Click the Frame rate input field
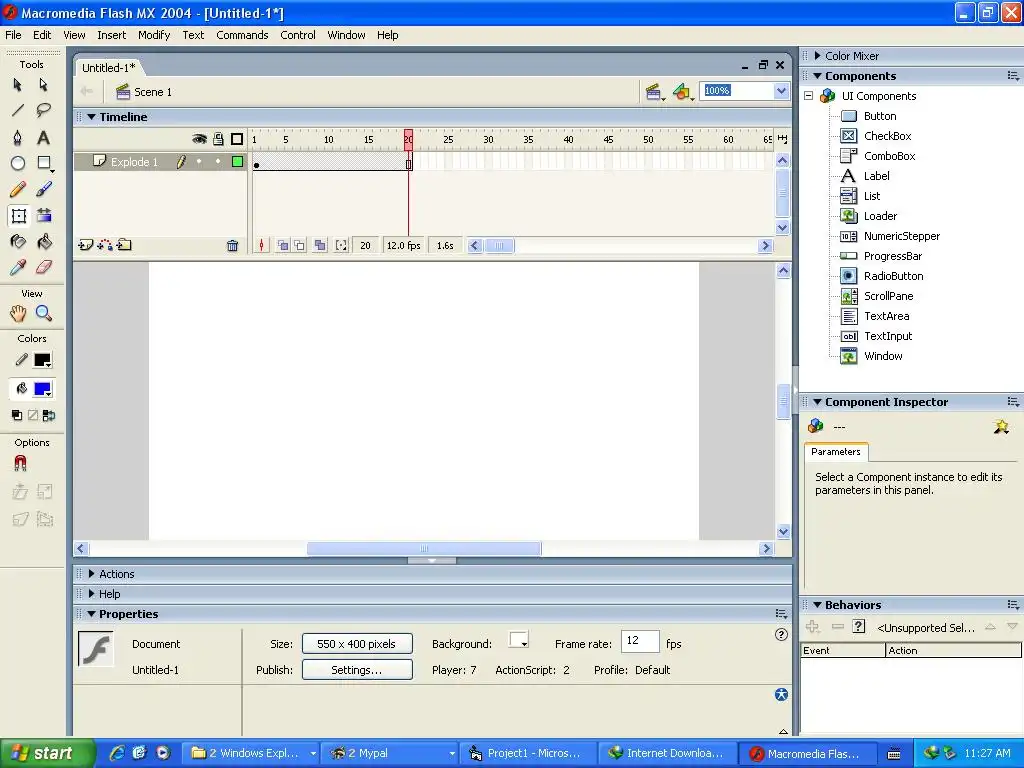The height and width of the screenshot is (768, 1024). click(x=640, y=641)
